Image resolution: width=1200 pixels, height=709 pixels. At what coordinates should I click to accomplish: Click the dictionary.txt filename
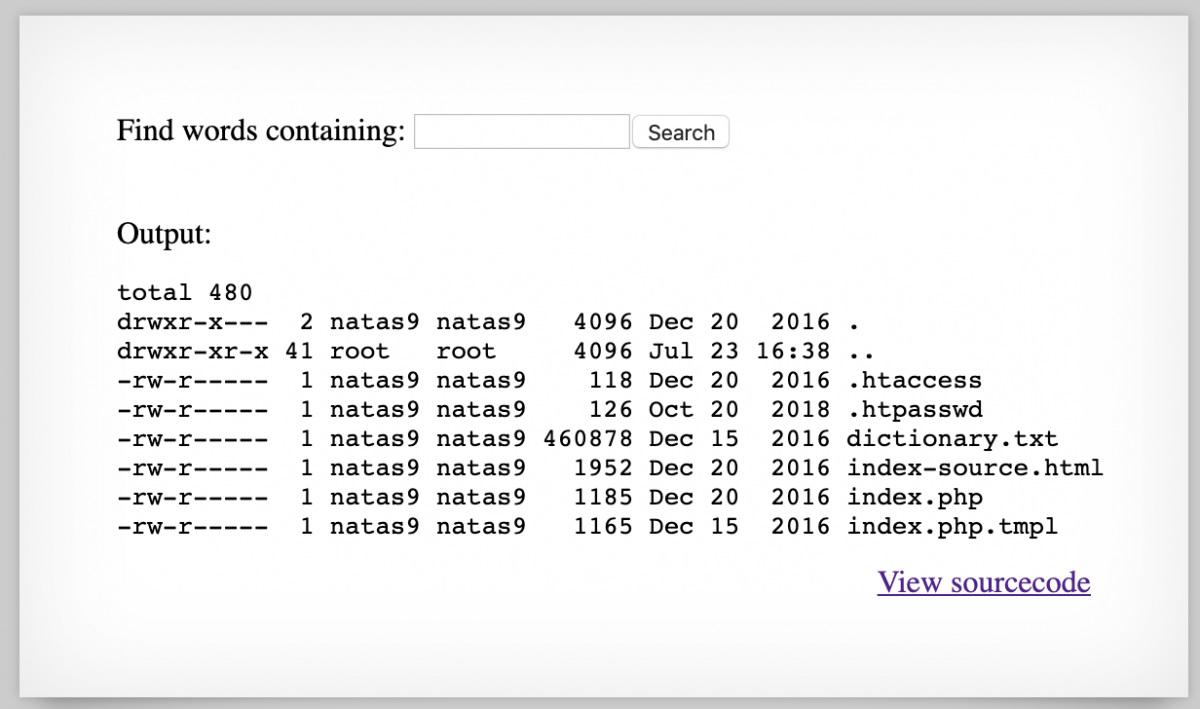952,438
